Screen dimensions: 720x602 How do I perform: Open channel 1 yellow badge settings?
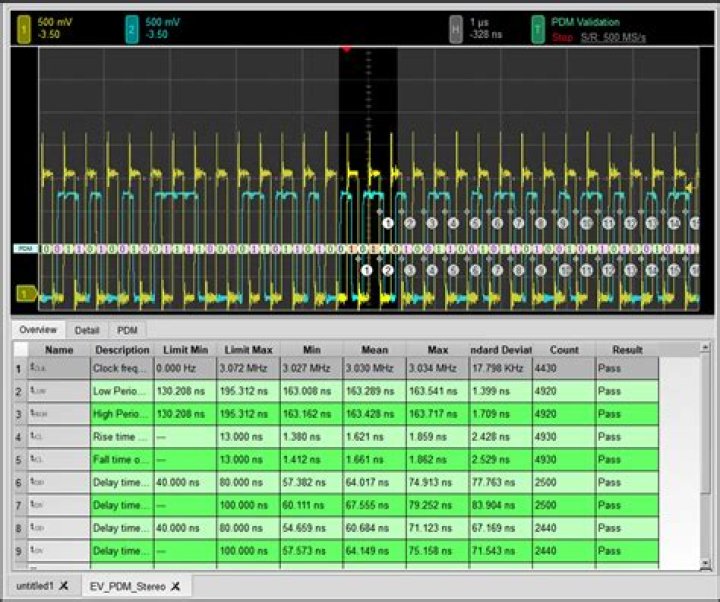pos(24,29)
